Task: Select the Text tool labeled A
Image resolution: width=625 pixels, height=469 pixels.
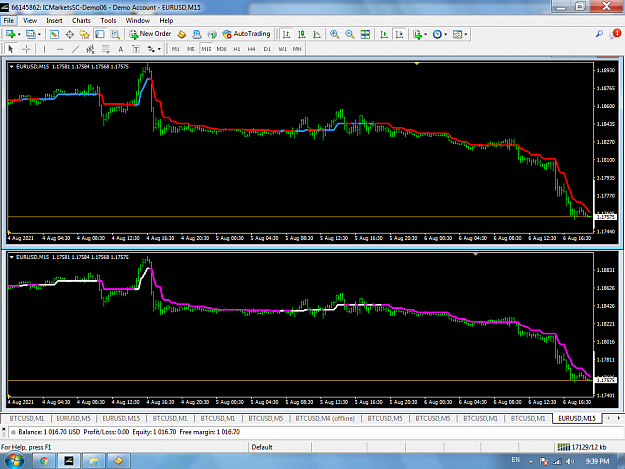Action: tap(121, 49)
